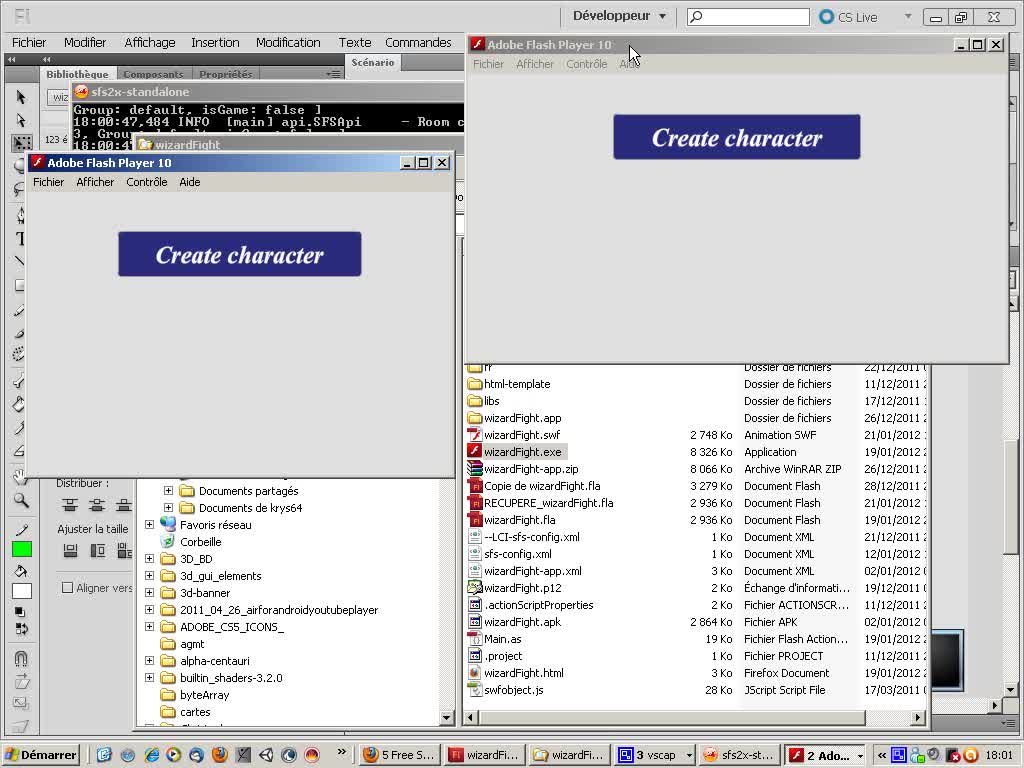Switch to the Composants tab
Screen dimensions: 1024x768
pyautogui.click(x=153, y=74)
